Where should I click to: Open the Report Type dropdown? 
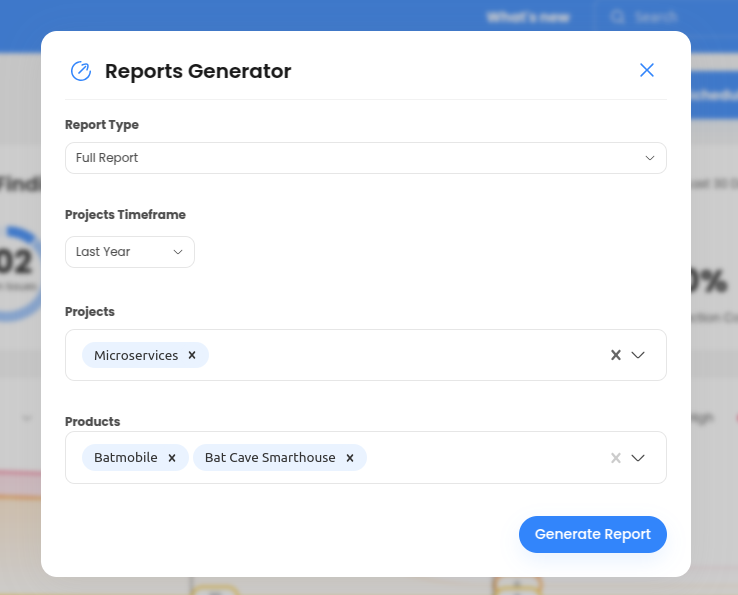[366, 158]
